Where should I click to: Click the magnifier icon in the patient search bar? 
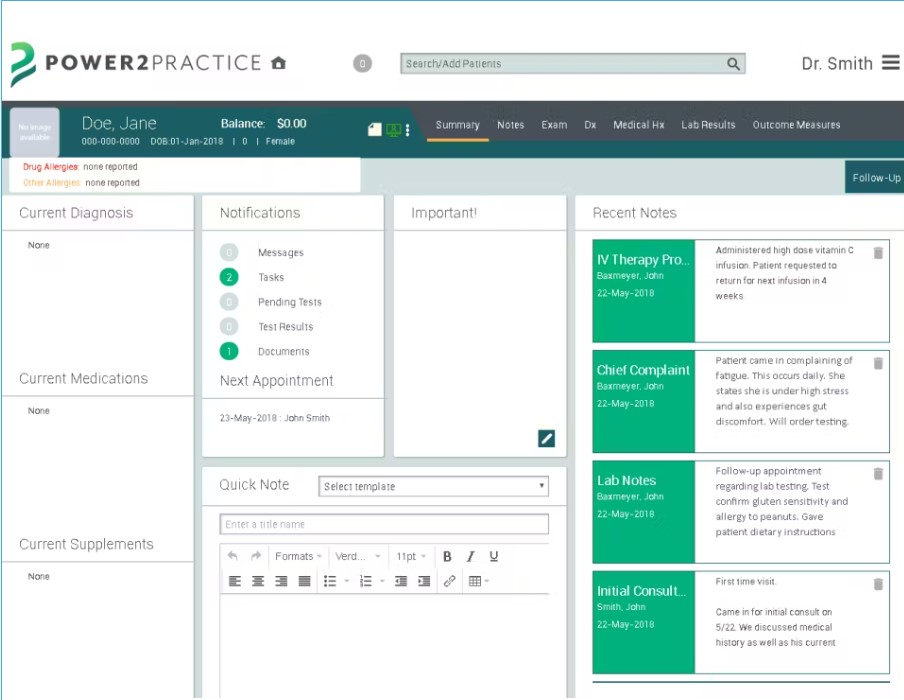pyautogui.click(x=733, y=63)
